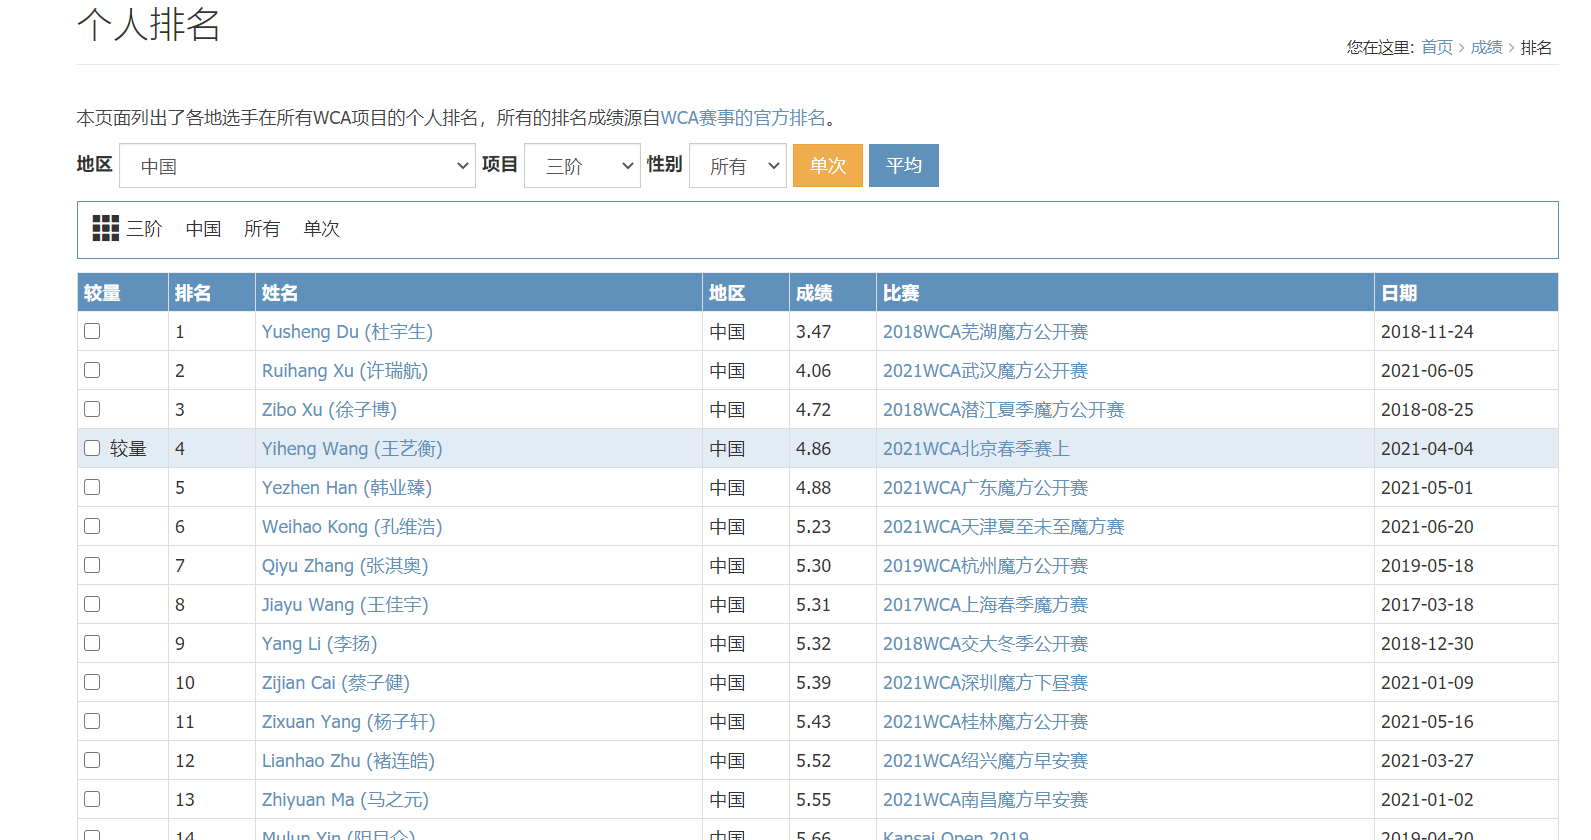The image size is (1591, 840).
Task: Open 2018WCA交大冬季公开赛 competition
Action: tap(985, 643)
